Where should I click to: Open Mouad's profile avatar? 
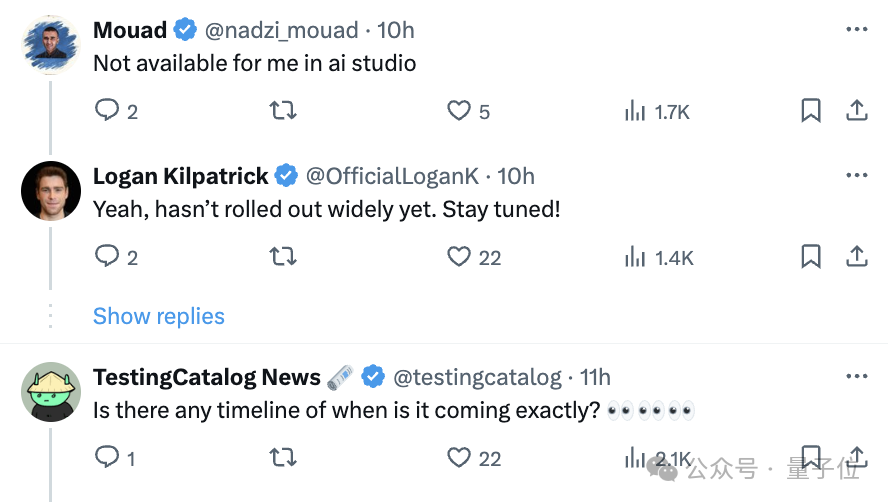pos(50,45)
